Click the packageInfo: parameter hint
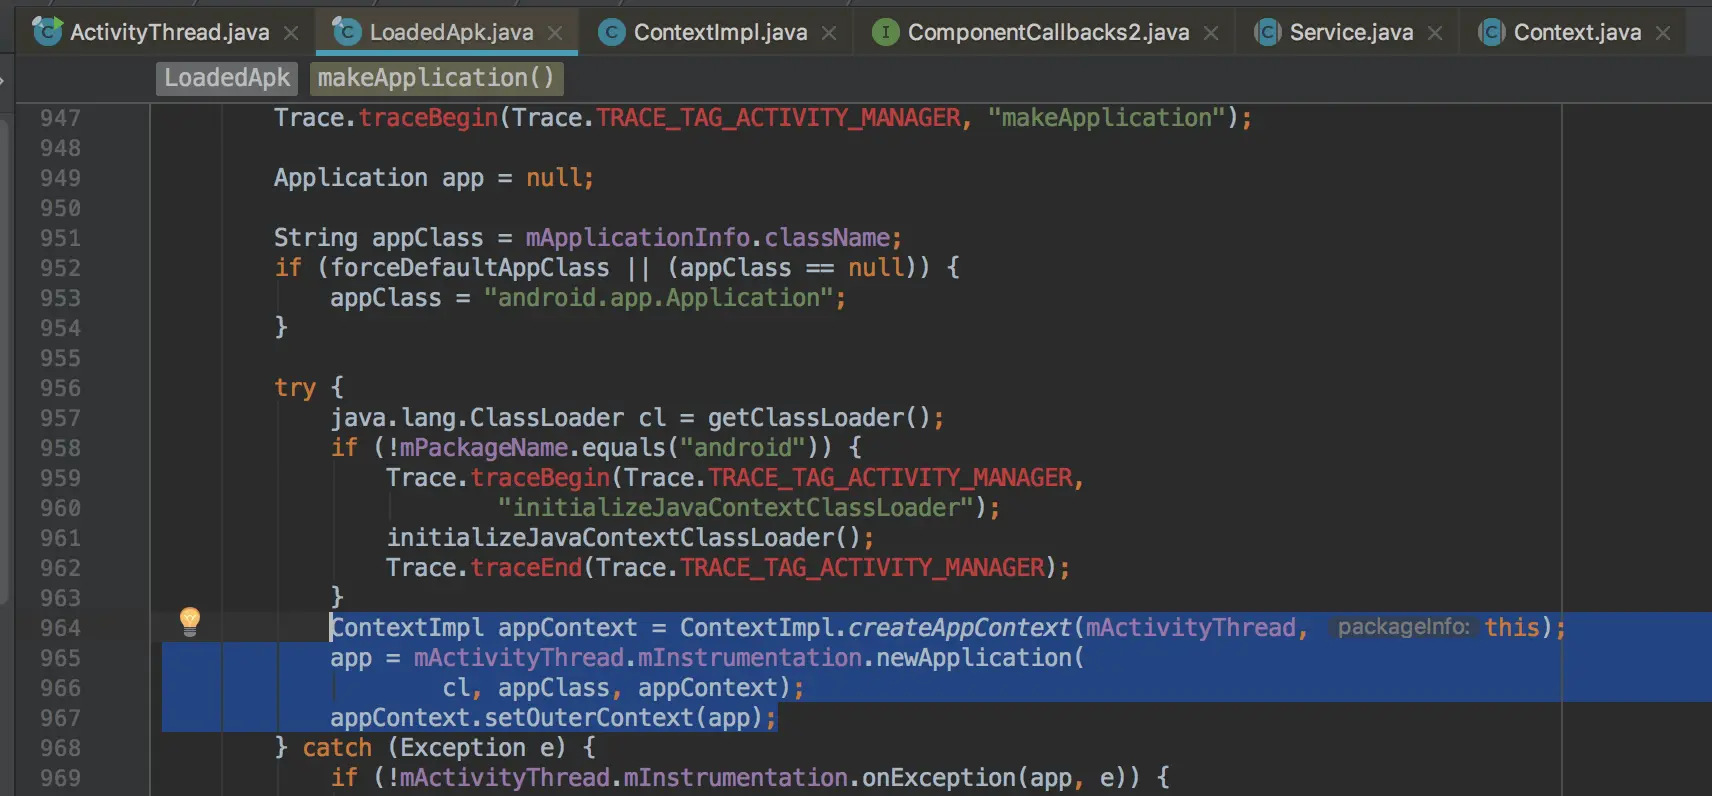Image resolution: width=1712 pixels, height=796 pixels. (x=1403, y=627)
